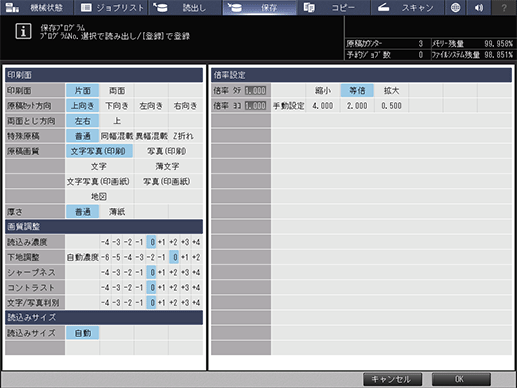
Task: Select 同幅混載 special original
Action: (117, 136)
